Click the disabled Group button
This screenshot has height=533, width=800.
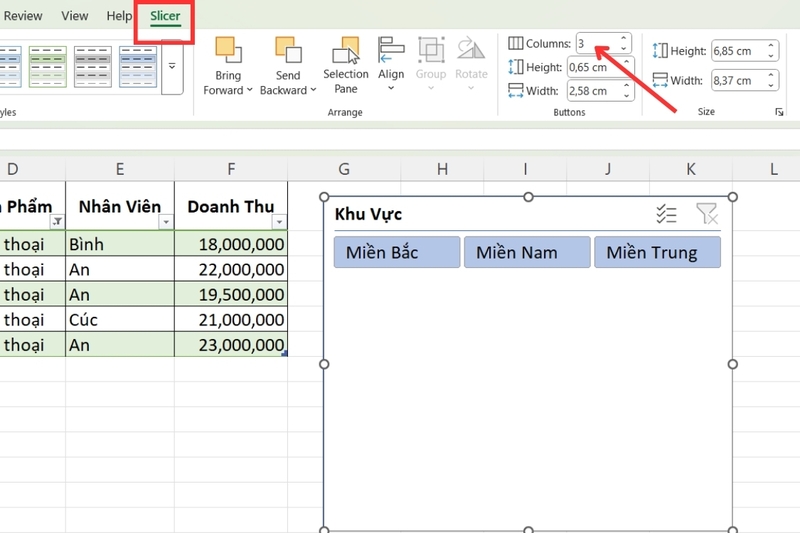pos(431,64)
